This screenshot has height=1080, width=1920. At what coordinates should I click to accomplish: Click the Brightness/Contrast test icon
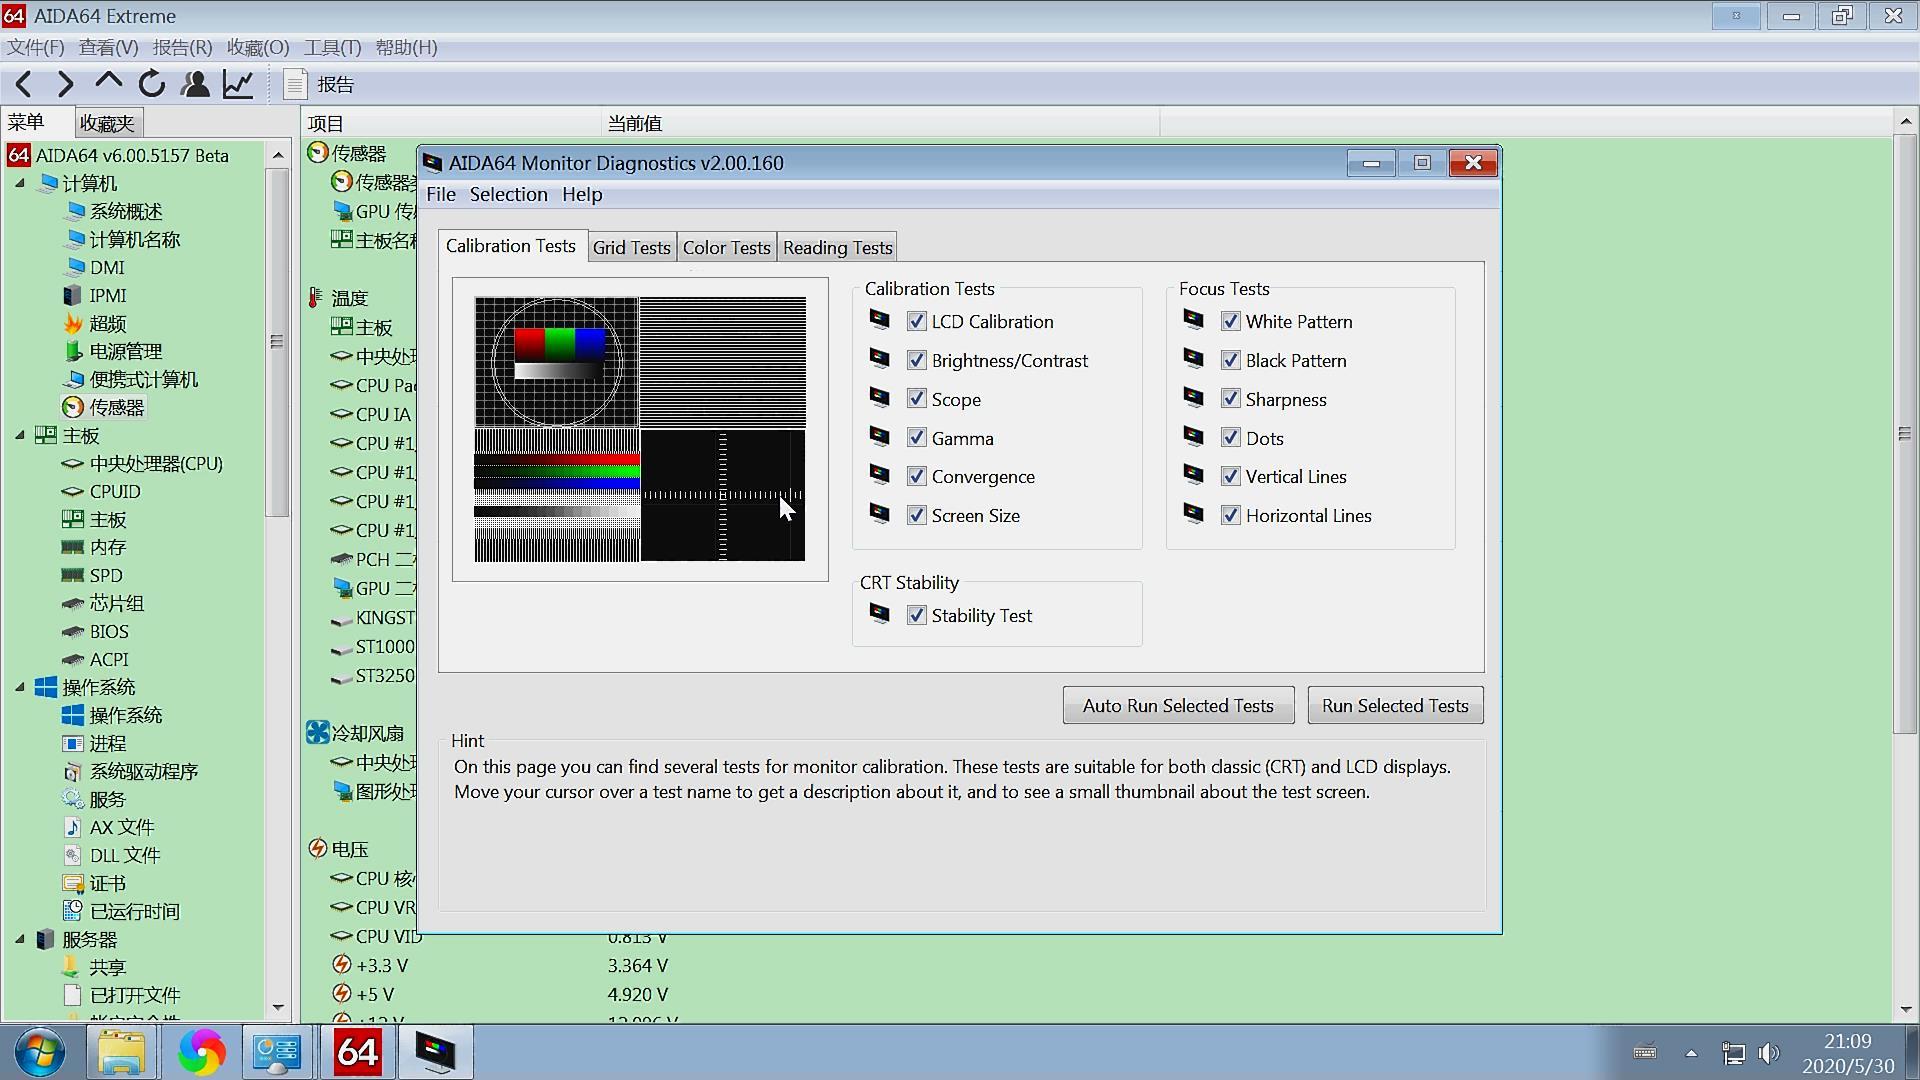878,360
